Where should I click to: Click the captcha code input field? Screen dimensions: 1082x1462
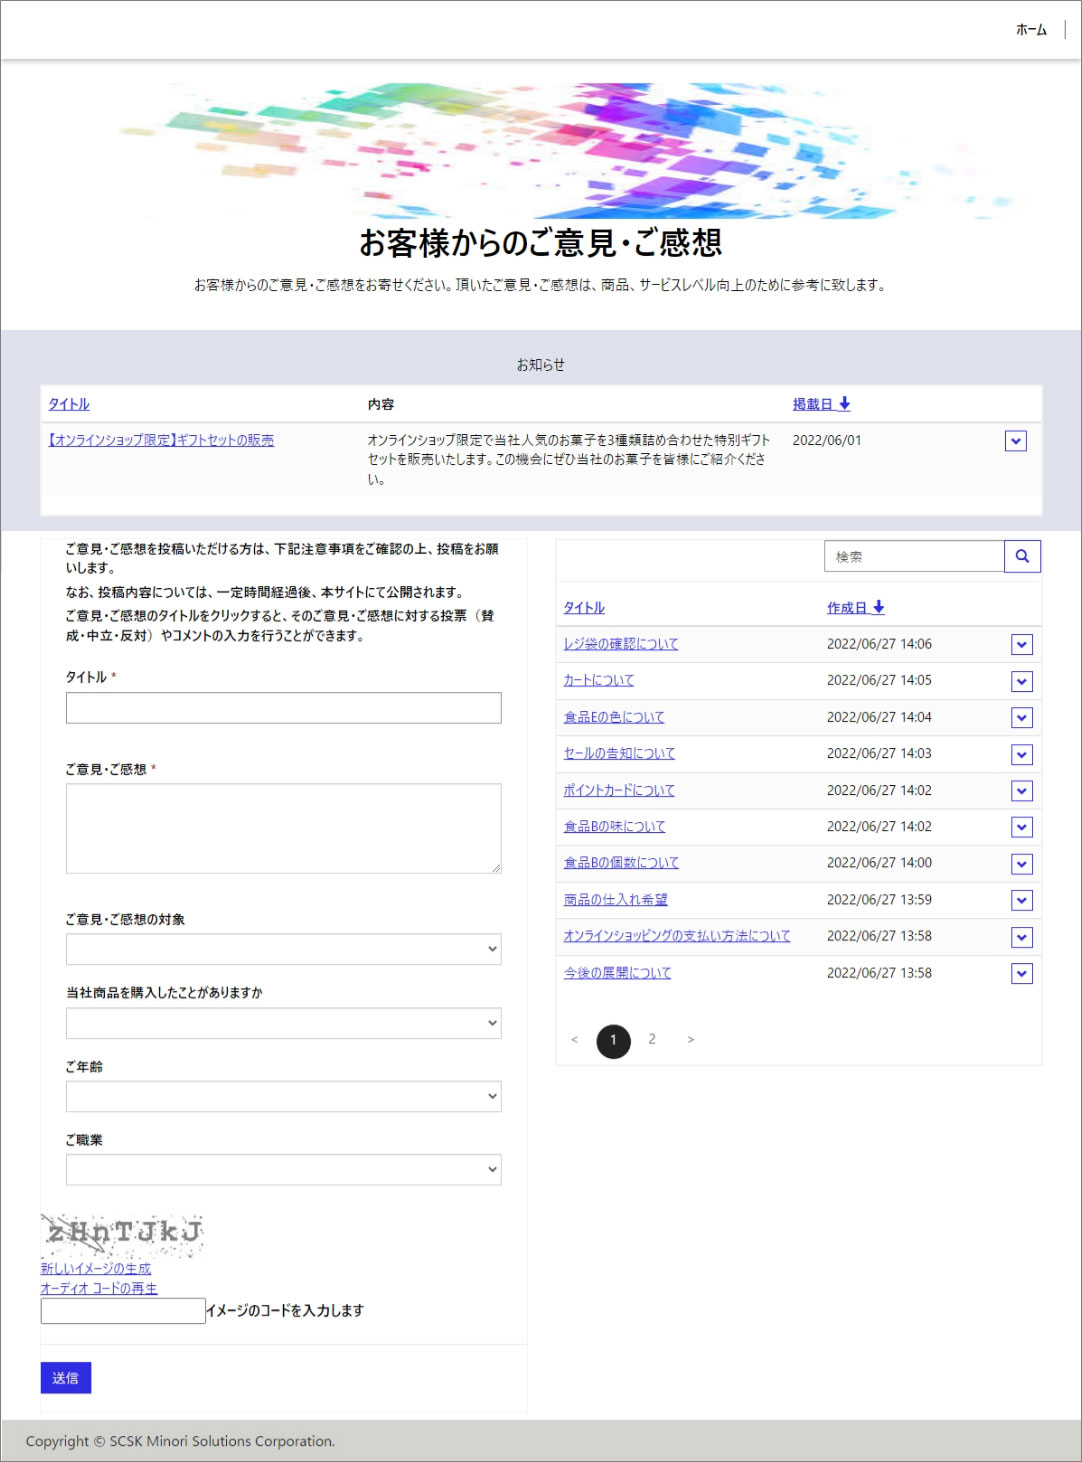click(123, 1311)
